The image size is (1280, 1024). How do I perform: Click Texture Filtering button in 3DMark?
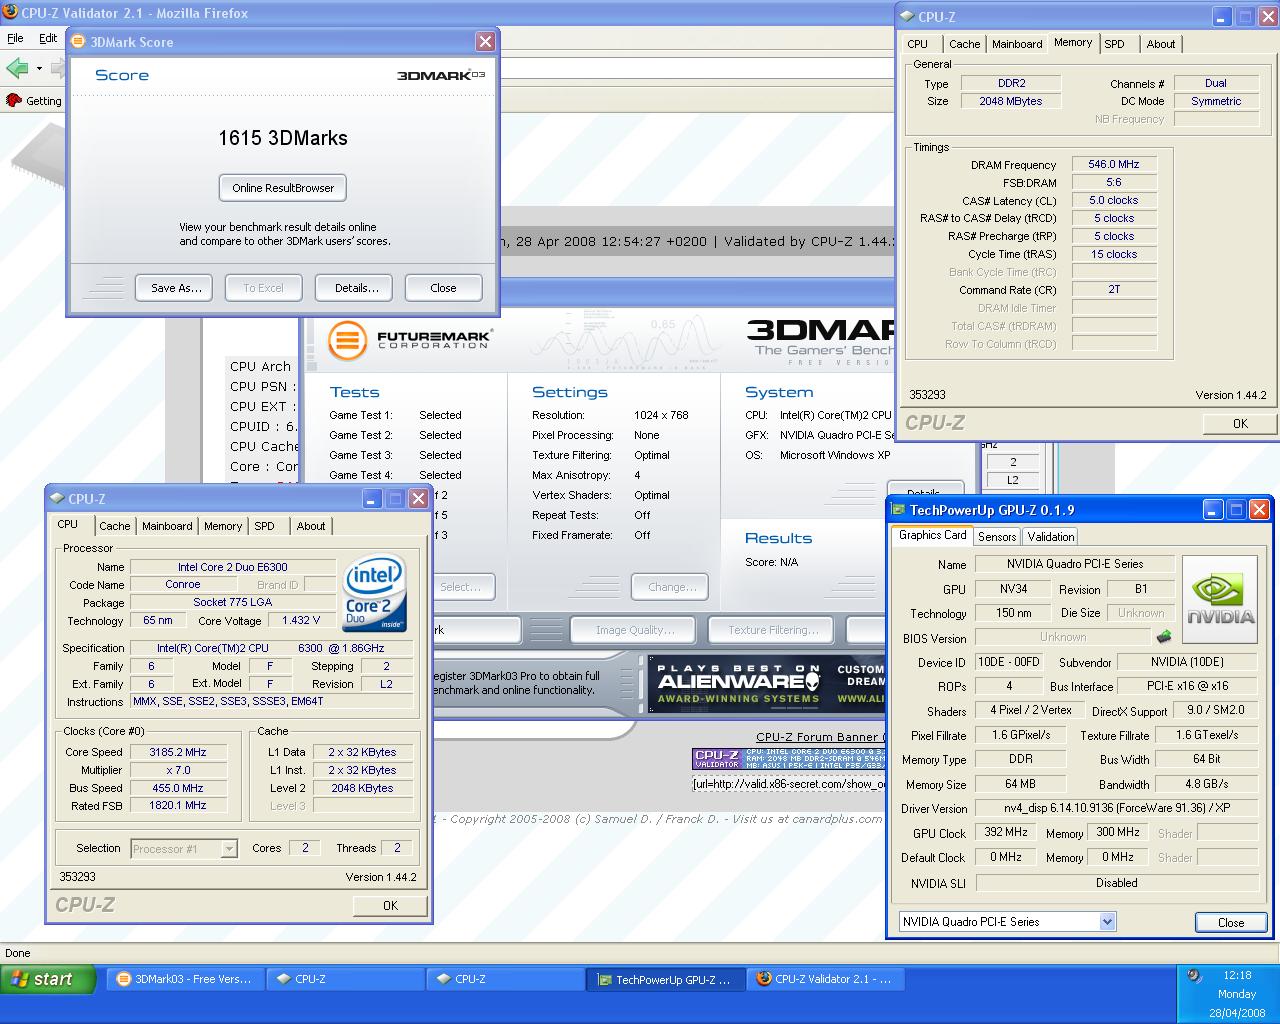(x=772, y=630)
